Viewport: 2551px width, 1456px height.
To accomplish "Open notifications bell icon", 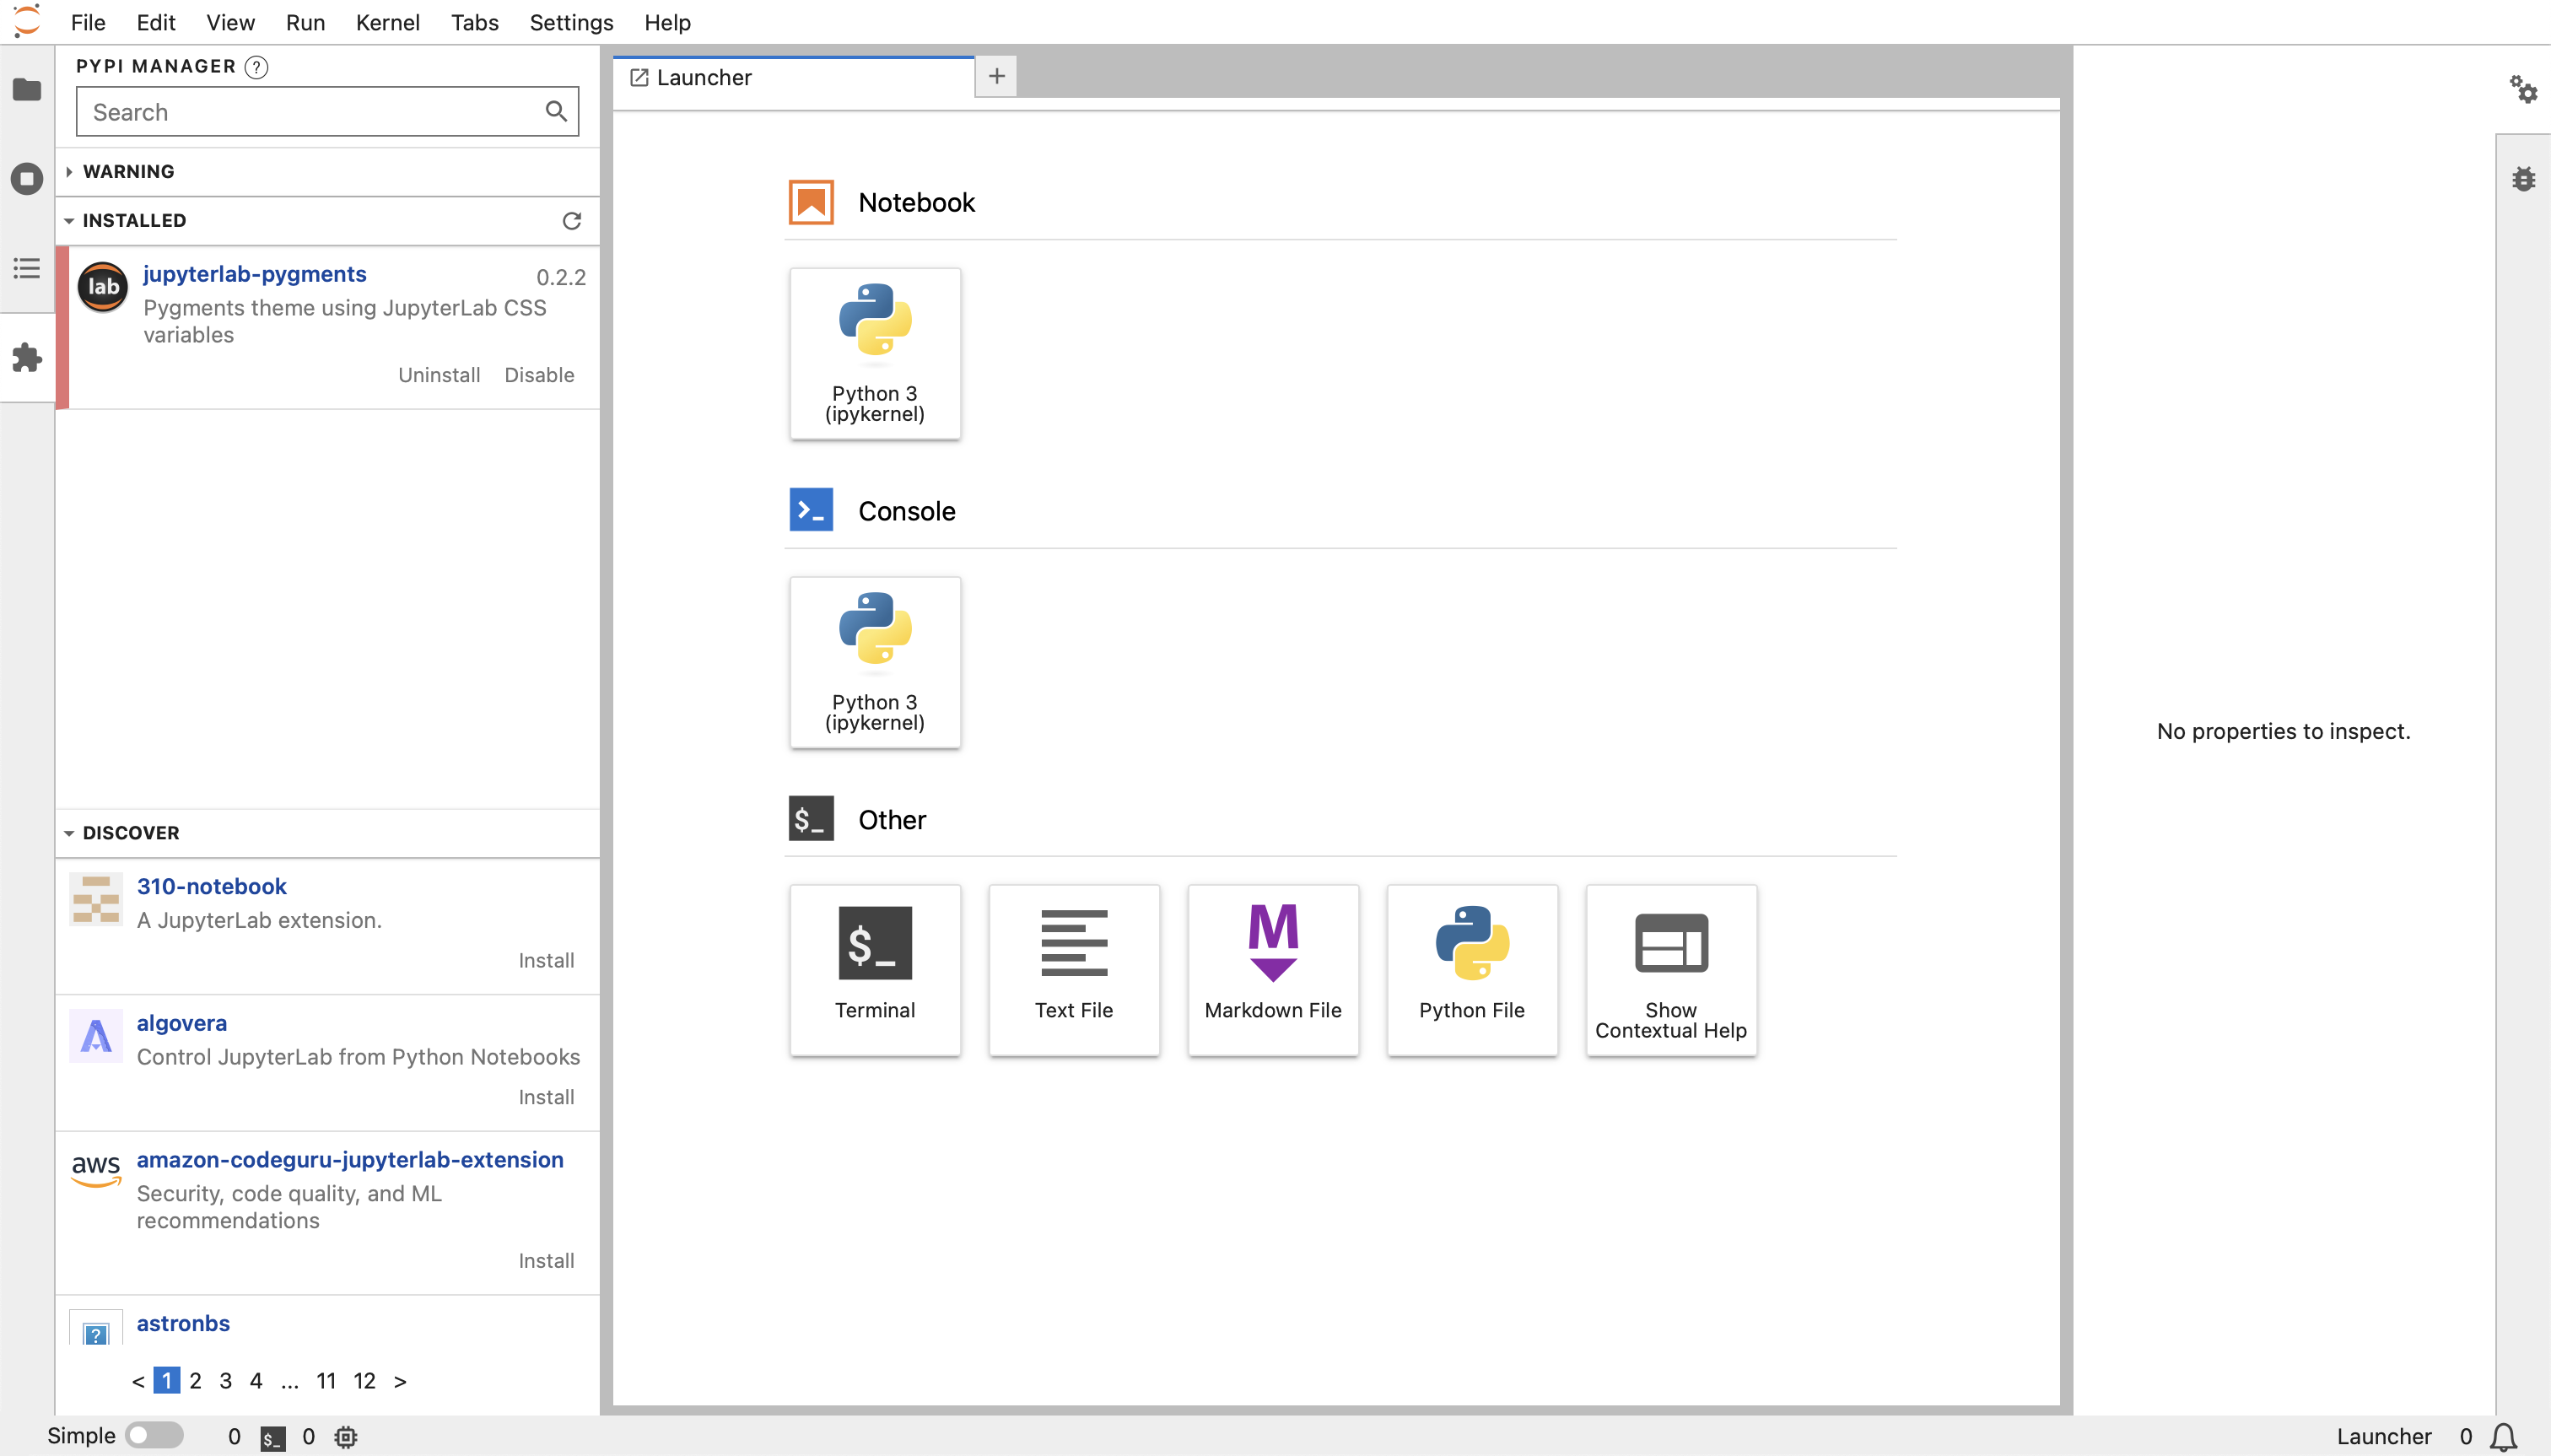I will tap(2504, 1437).
